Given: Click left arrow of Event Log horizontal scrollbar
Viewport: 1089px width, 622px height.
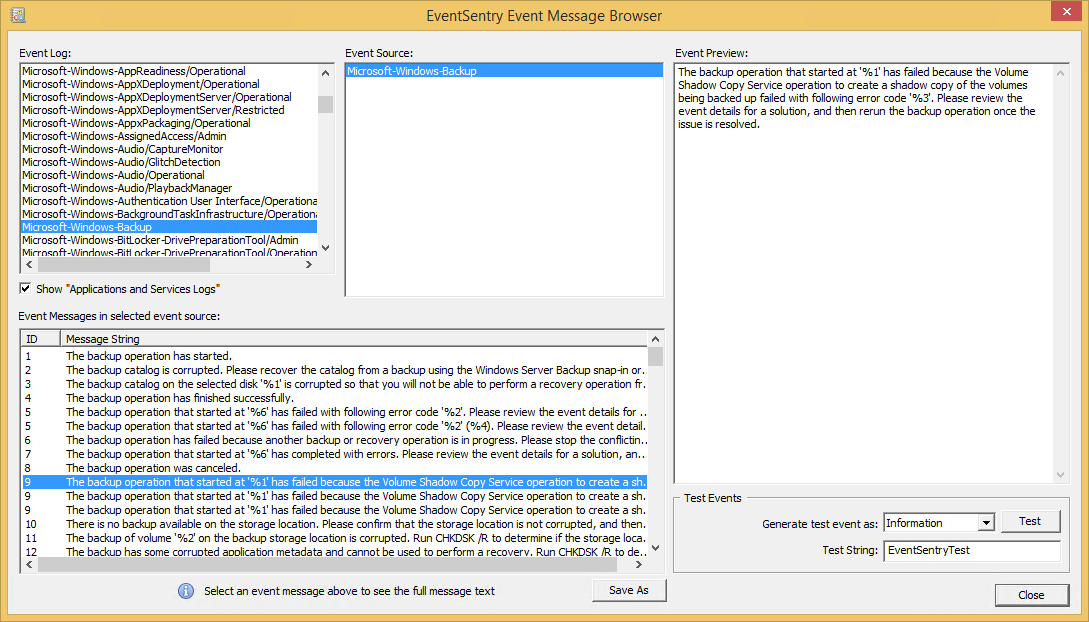Looking at the screenshot, I should [x=29, y=264].
